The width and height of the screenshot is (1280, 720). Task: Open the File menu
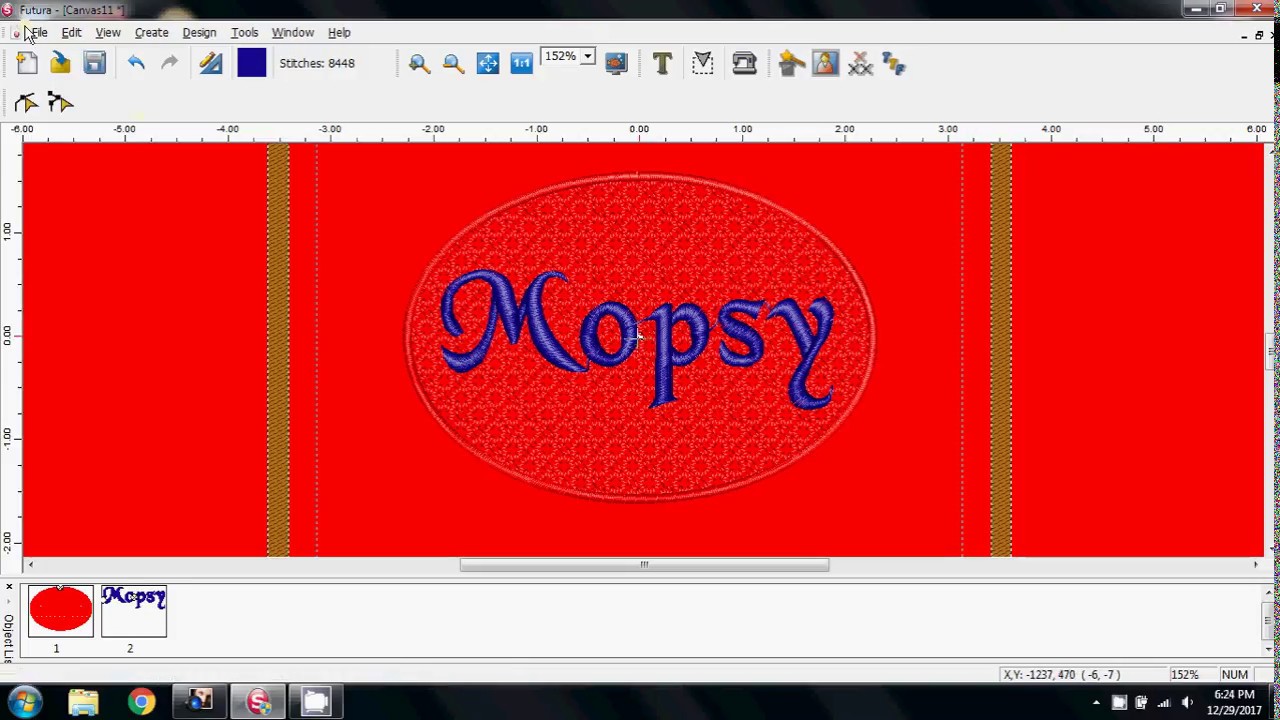coord(37,32)
